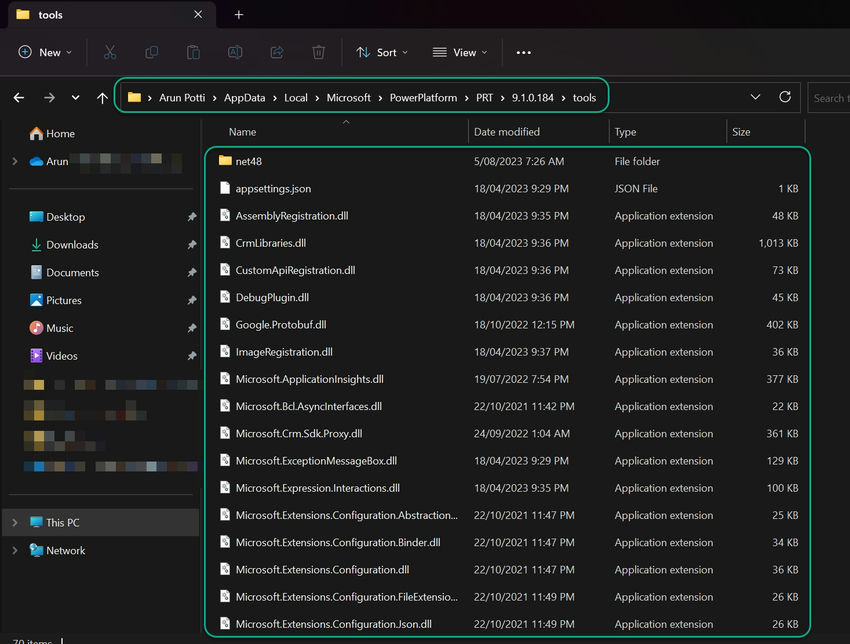Click the Share icon in toolbar
Screen dimensions: 850x644
(277, 52)
